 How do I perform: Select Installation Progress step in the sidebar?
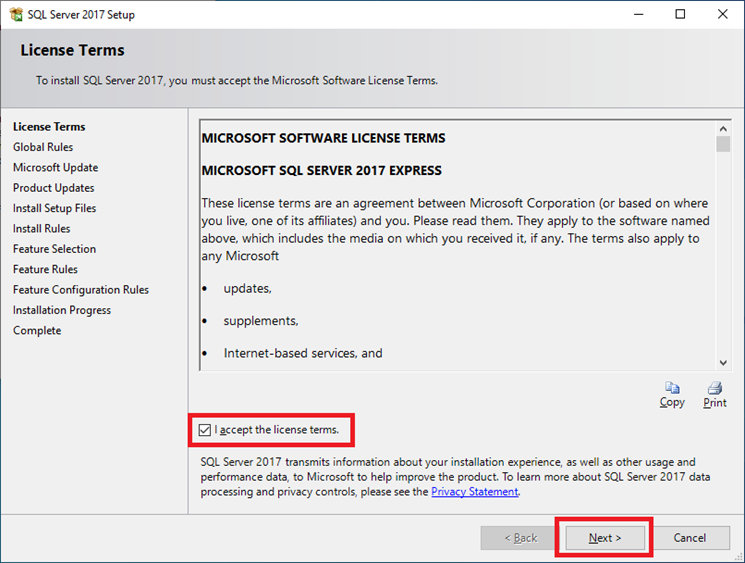62,310
